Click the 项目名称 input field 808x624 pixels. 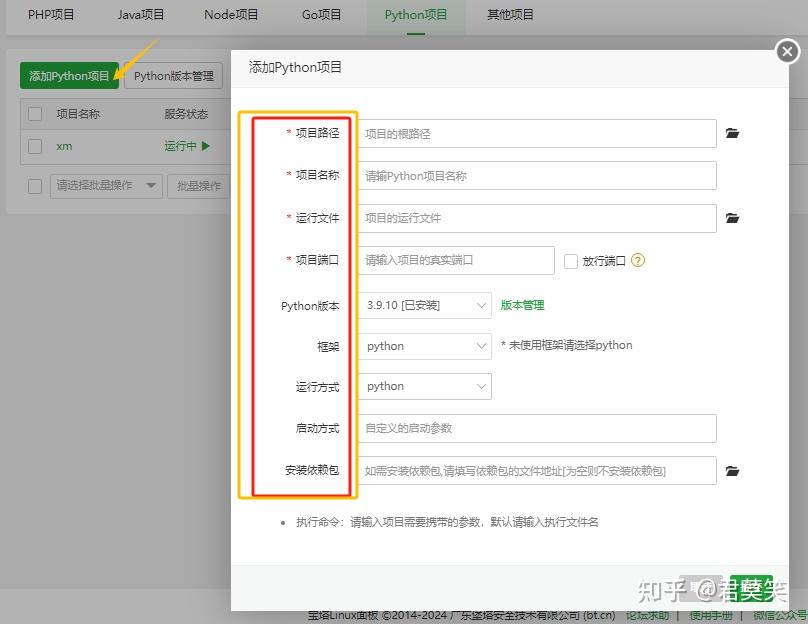(x=537, y=176)
